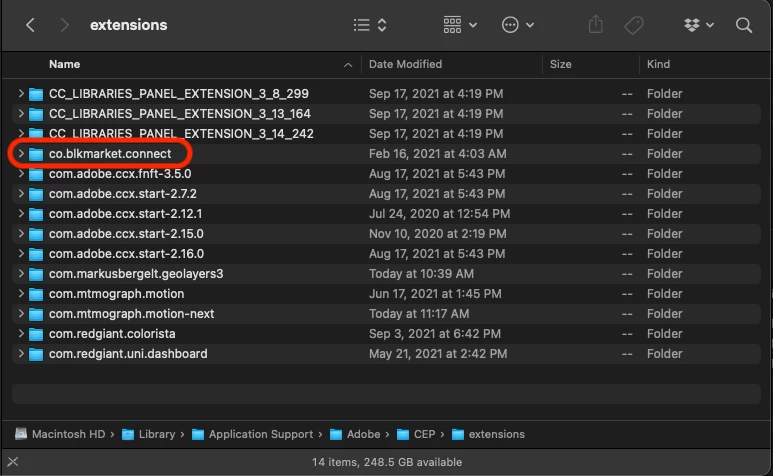This screenshot has height=476, width=773.
Task: Sort by the Date Modified column
Action: (405, 64)
